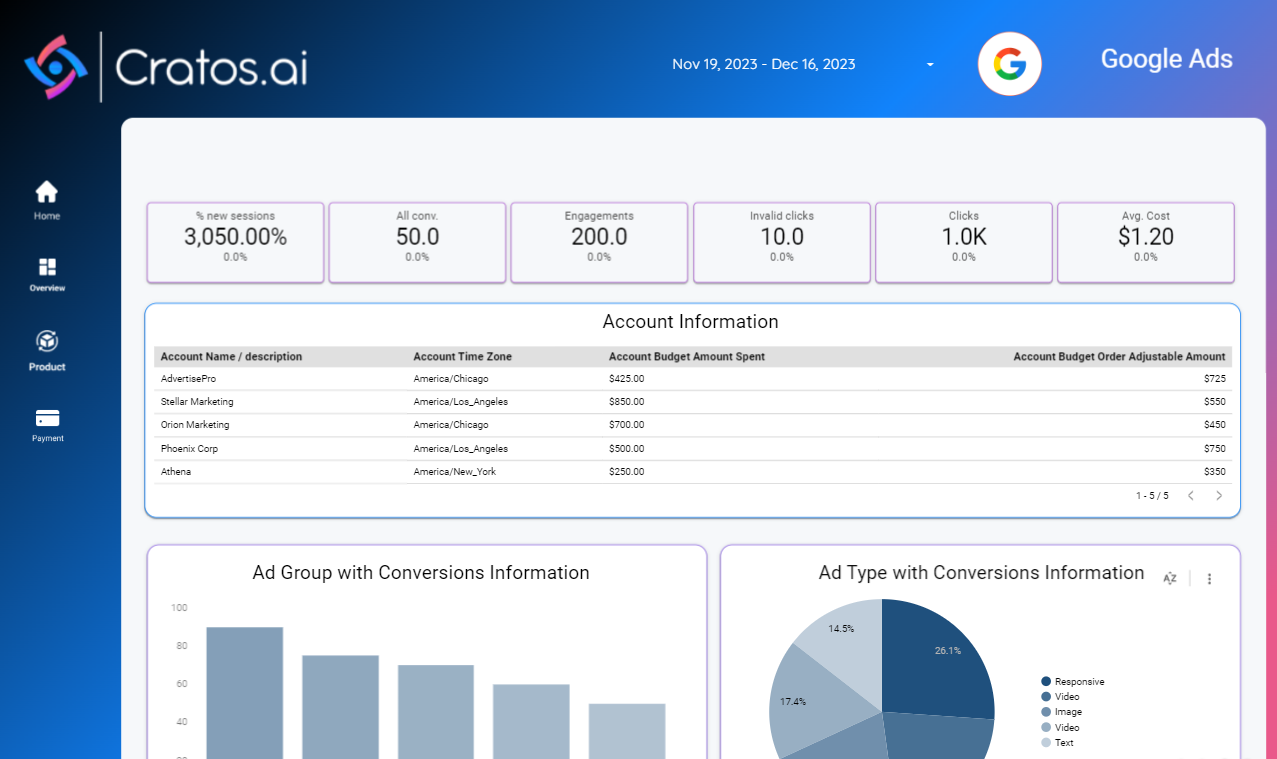Select the Engagements scorecard
The width and height of the screenshot is (1277, 759).
(x=599, y=243)
